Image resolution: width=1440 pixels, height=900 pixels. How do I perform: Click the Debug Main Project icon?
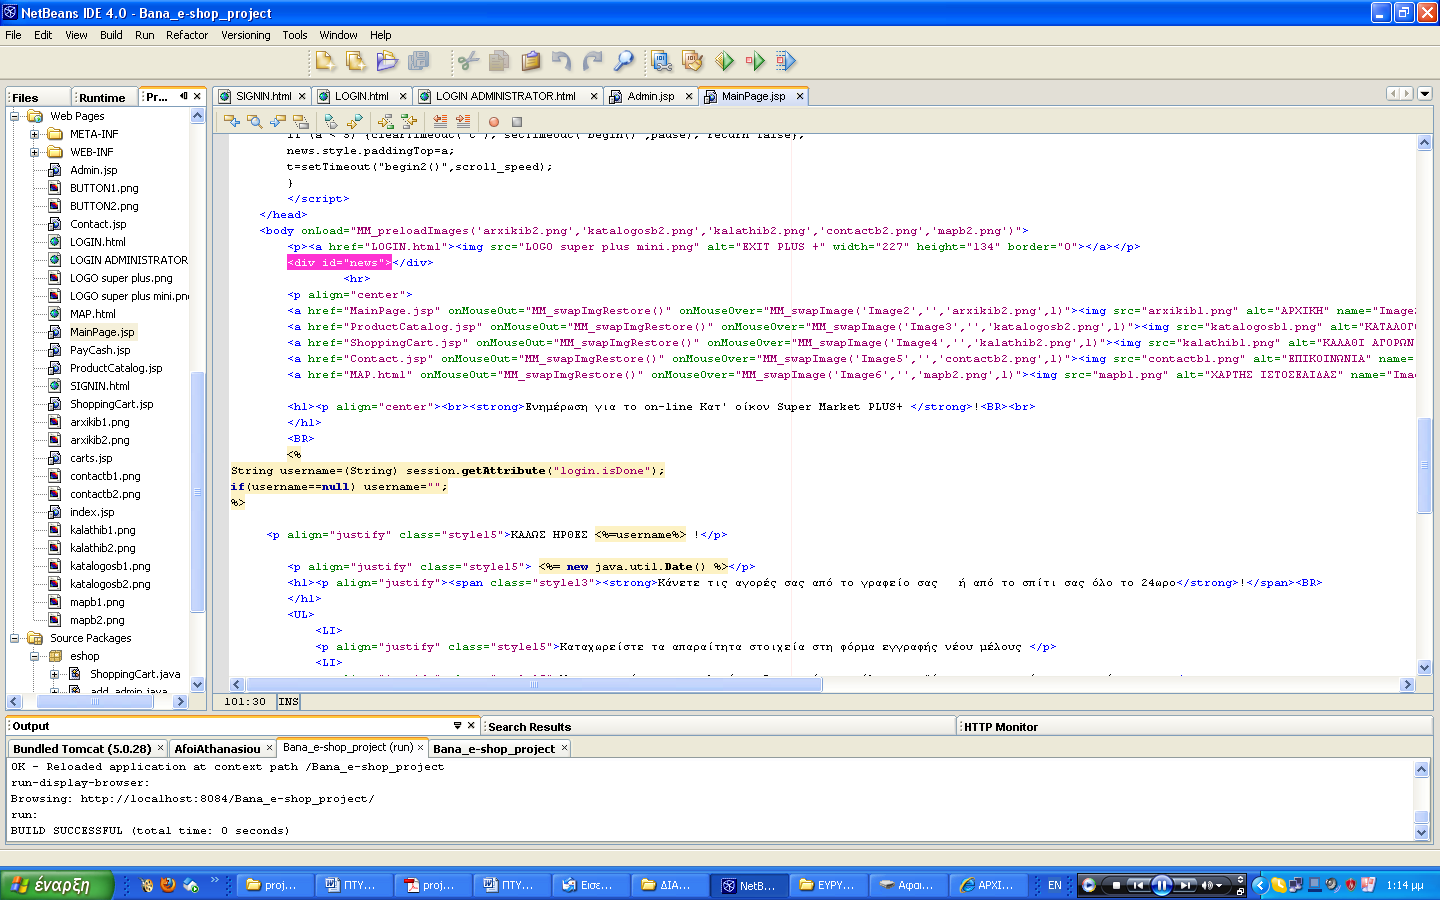click(x=755, y=61)
